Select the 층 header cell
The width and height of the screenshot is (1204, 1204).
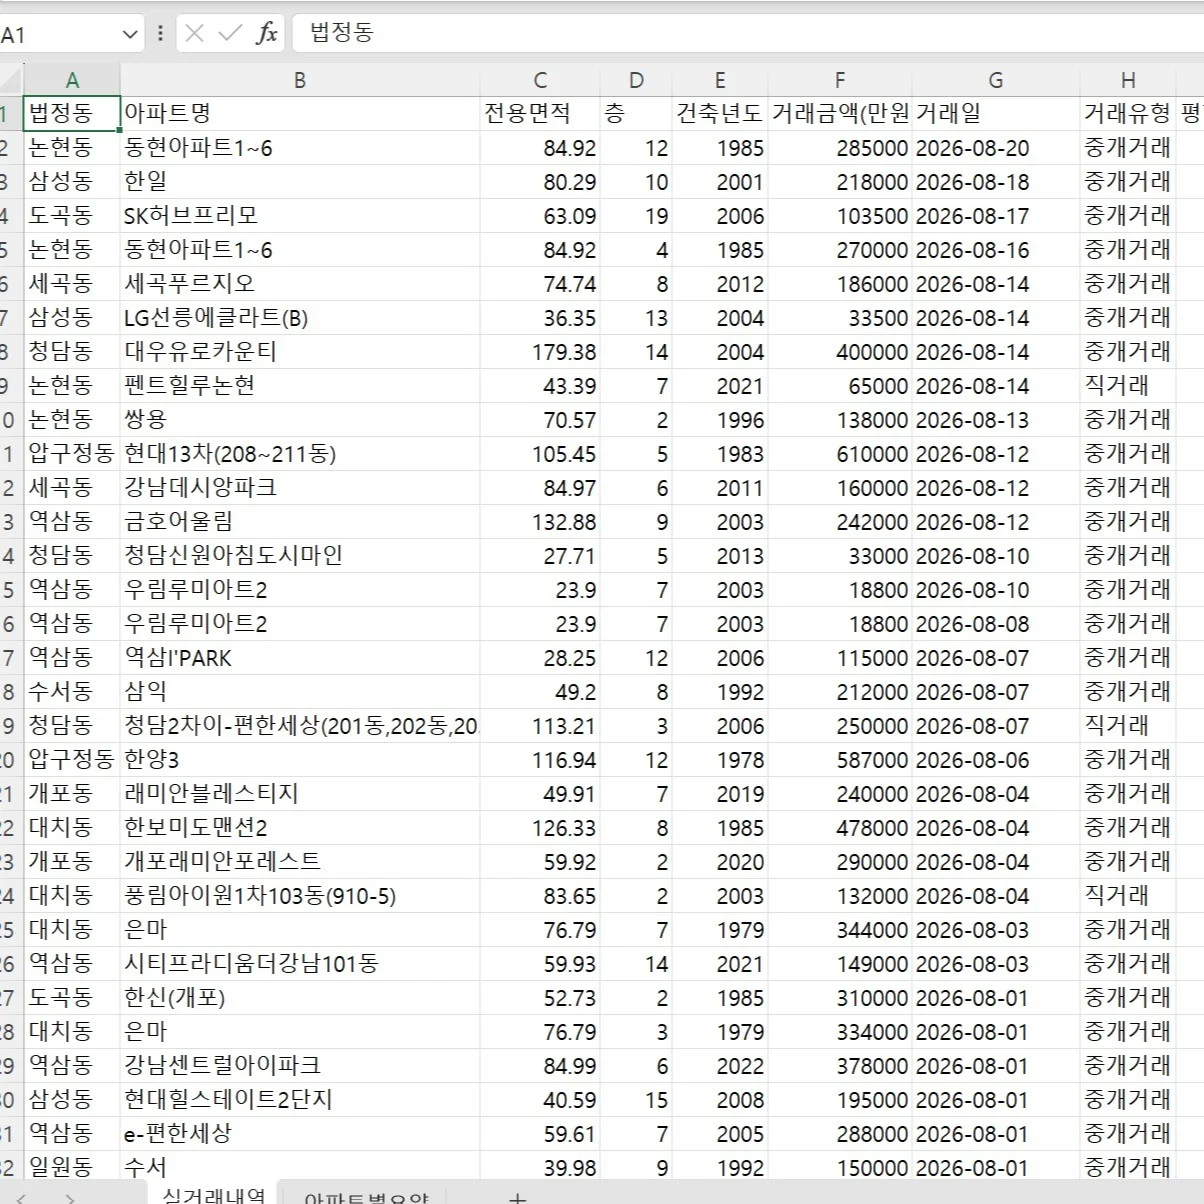click(x=636, y=114)
